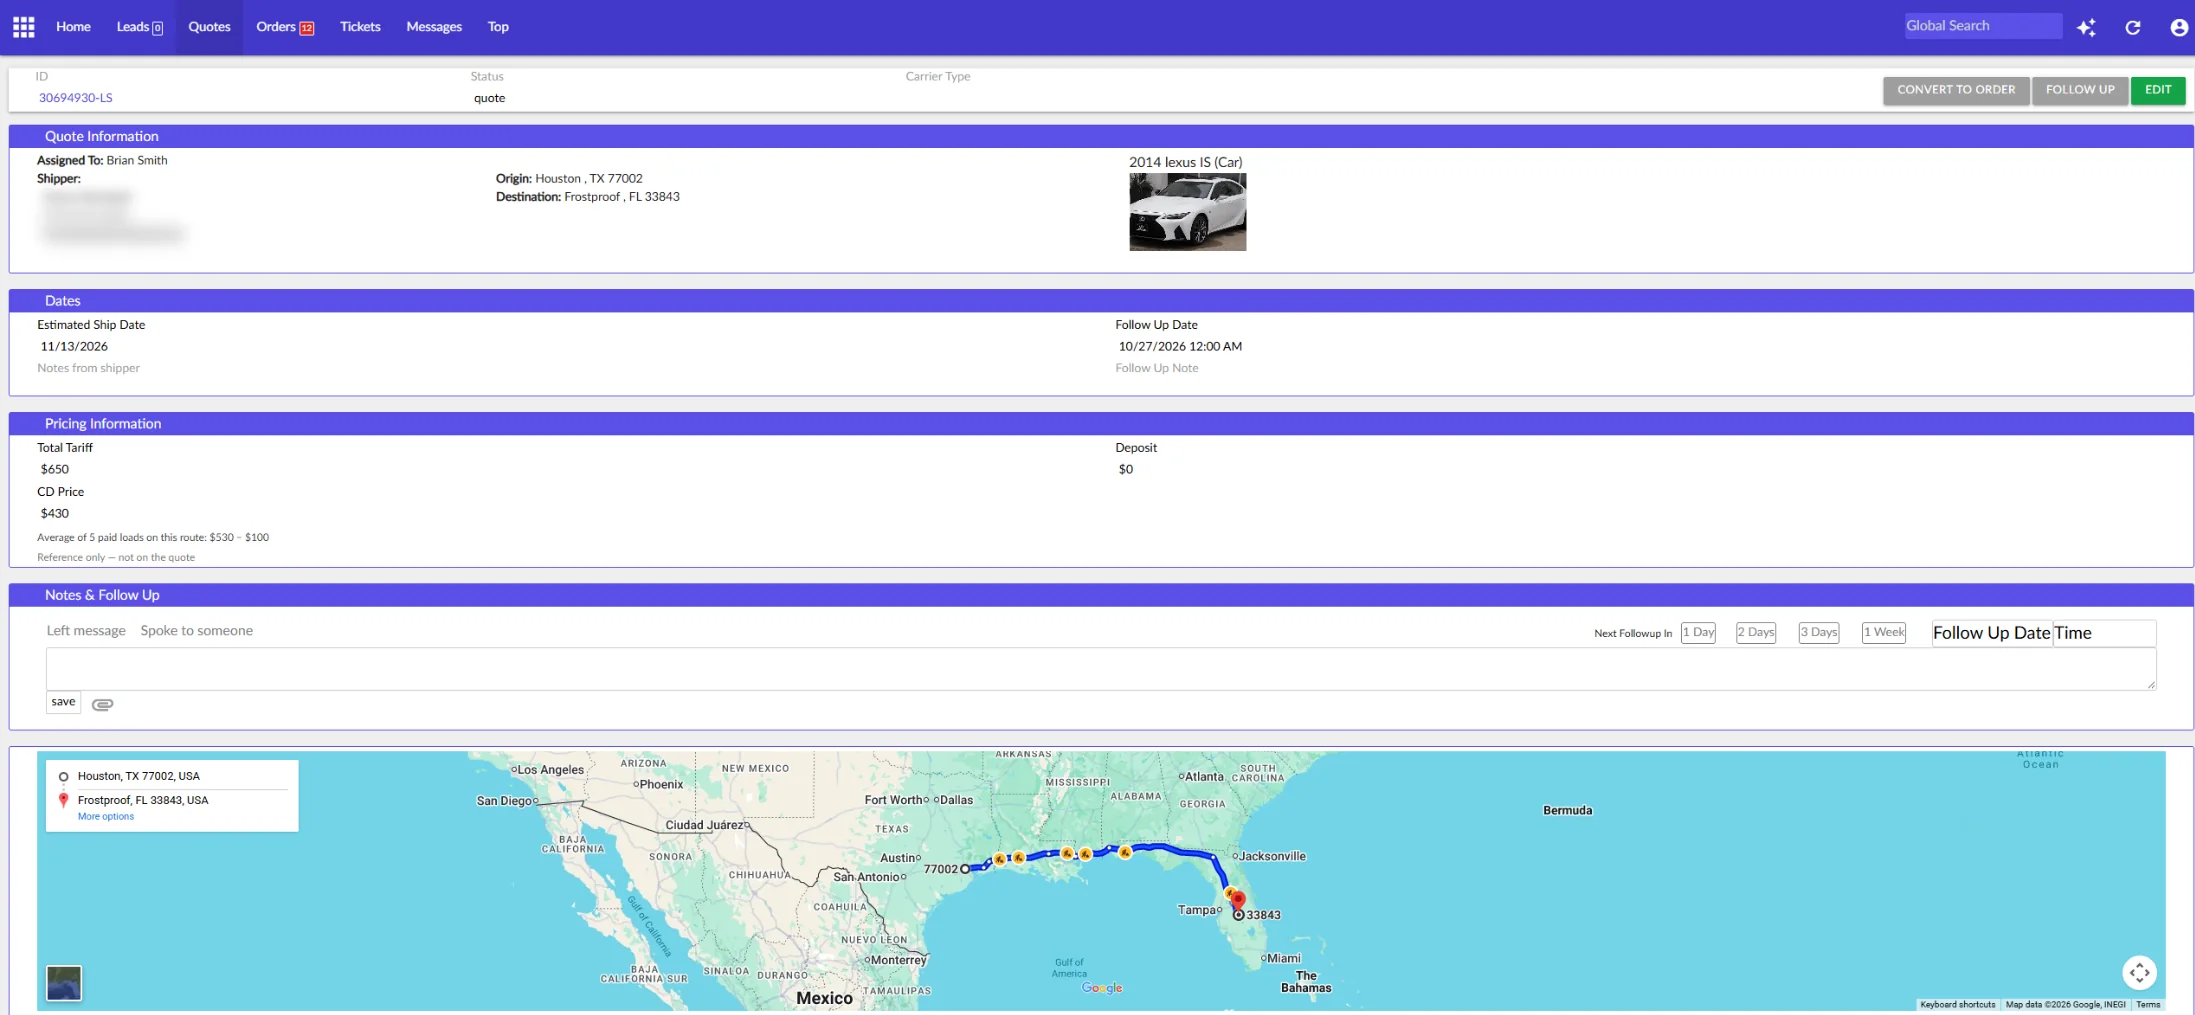2195x1015 pixels.
Task: Click the Leads counter badge
Action: click(x=157, y=28)
